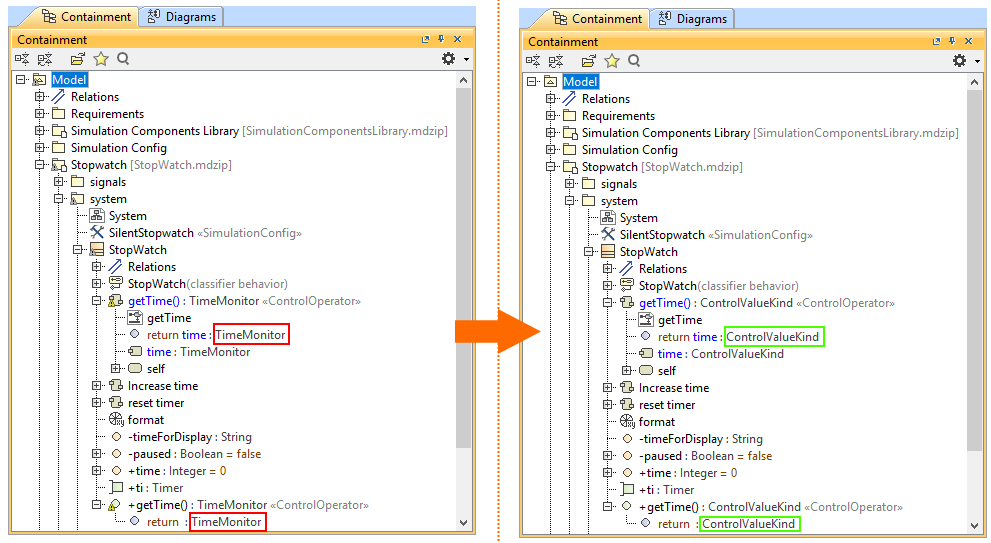Click pin icon in right Containment header
Screen dimensions: 991x543
tap(952, 41)
